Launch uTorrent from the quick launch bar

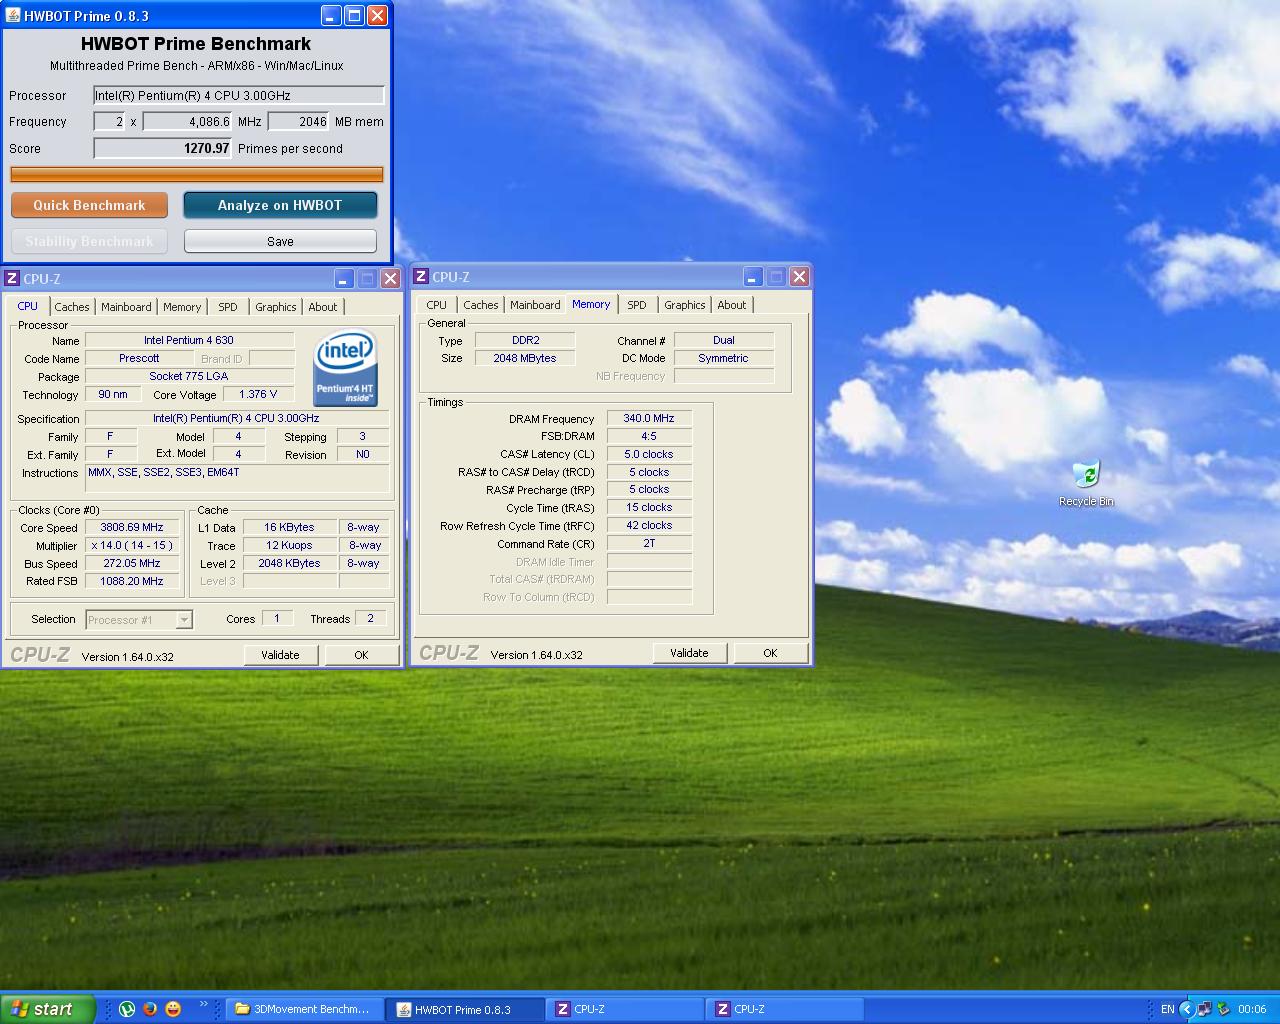127,1009
